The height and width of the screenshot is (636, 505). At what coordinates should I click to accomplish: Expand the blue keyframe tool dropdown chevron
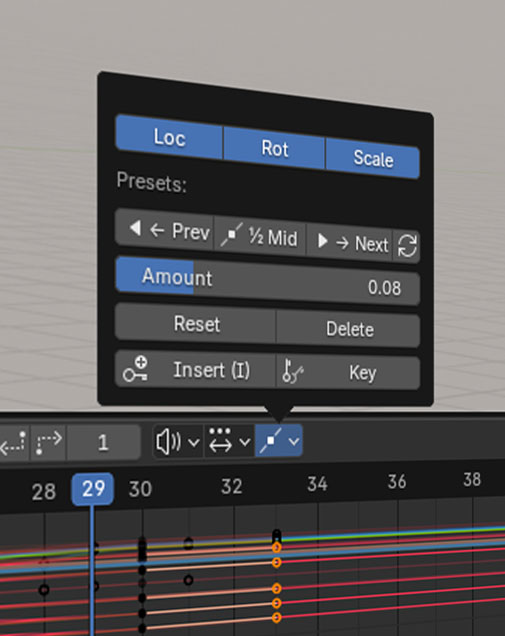coord(294,441)
